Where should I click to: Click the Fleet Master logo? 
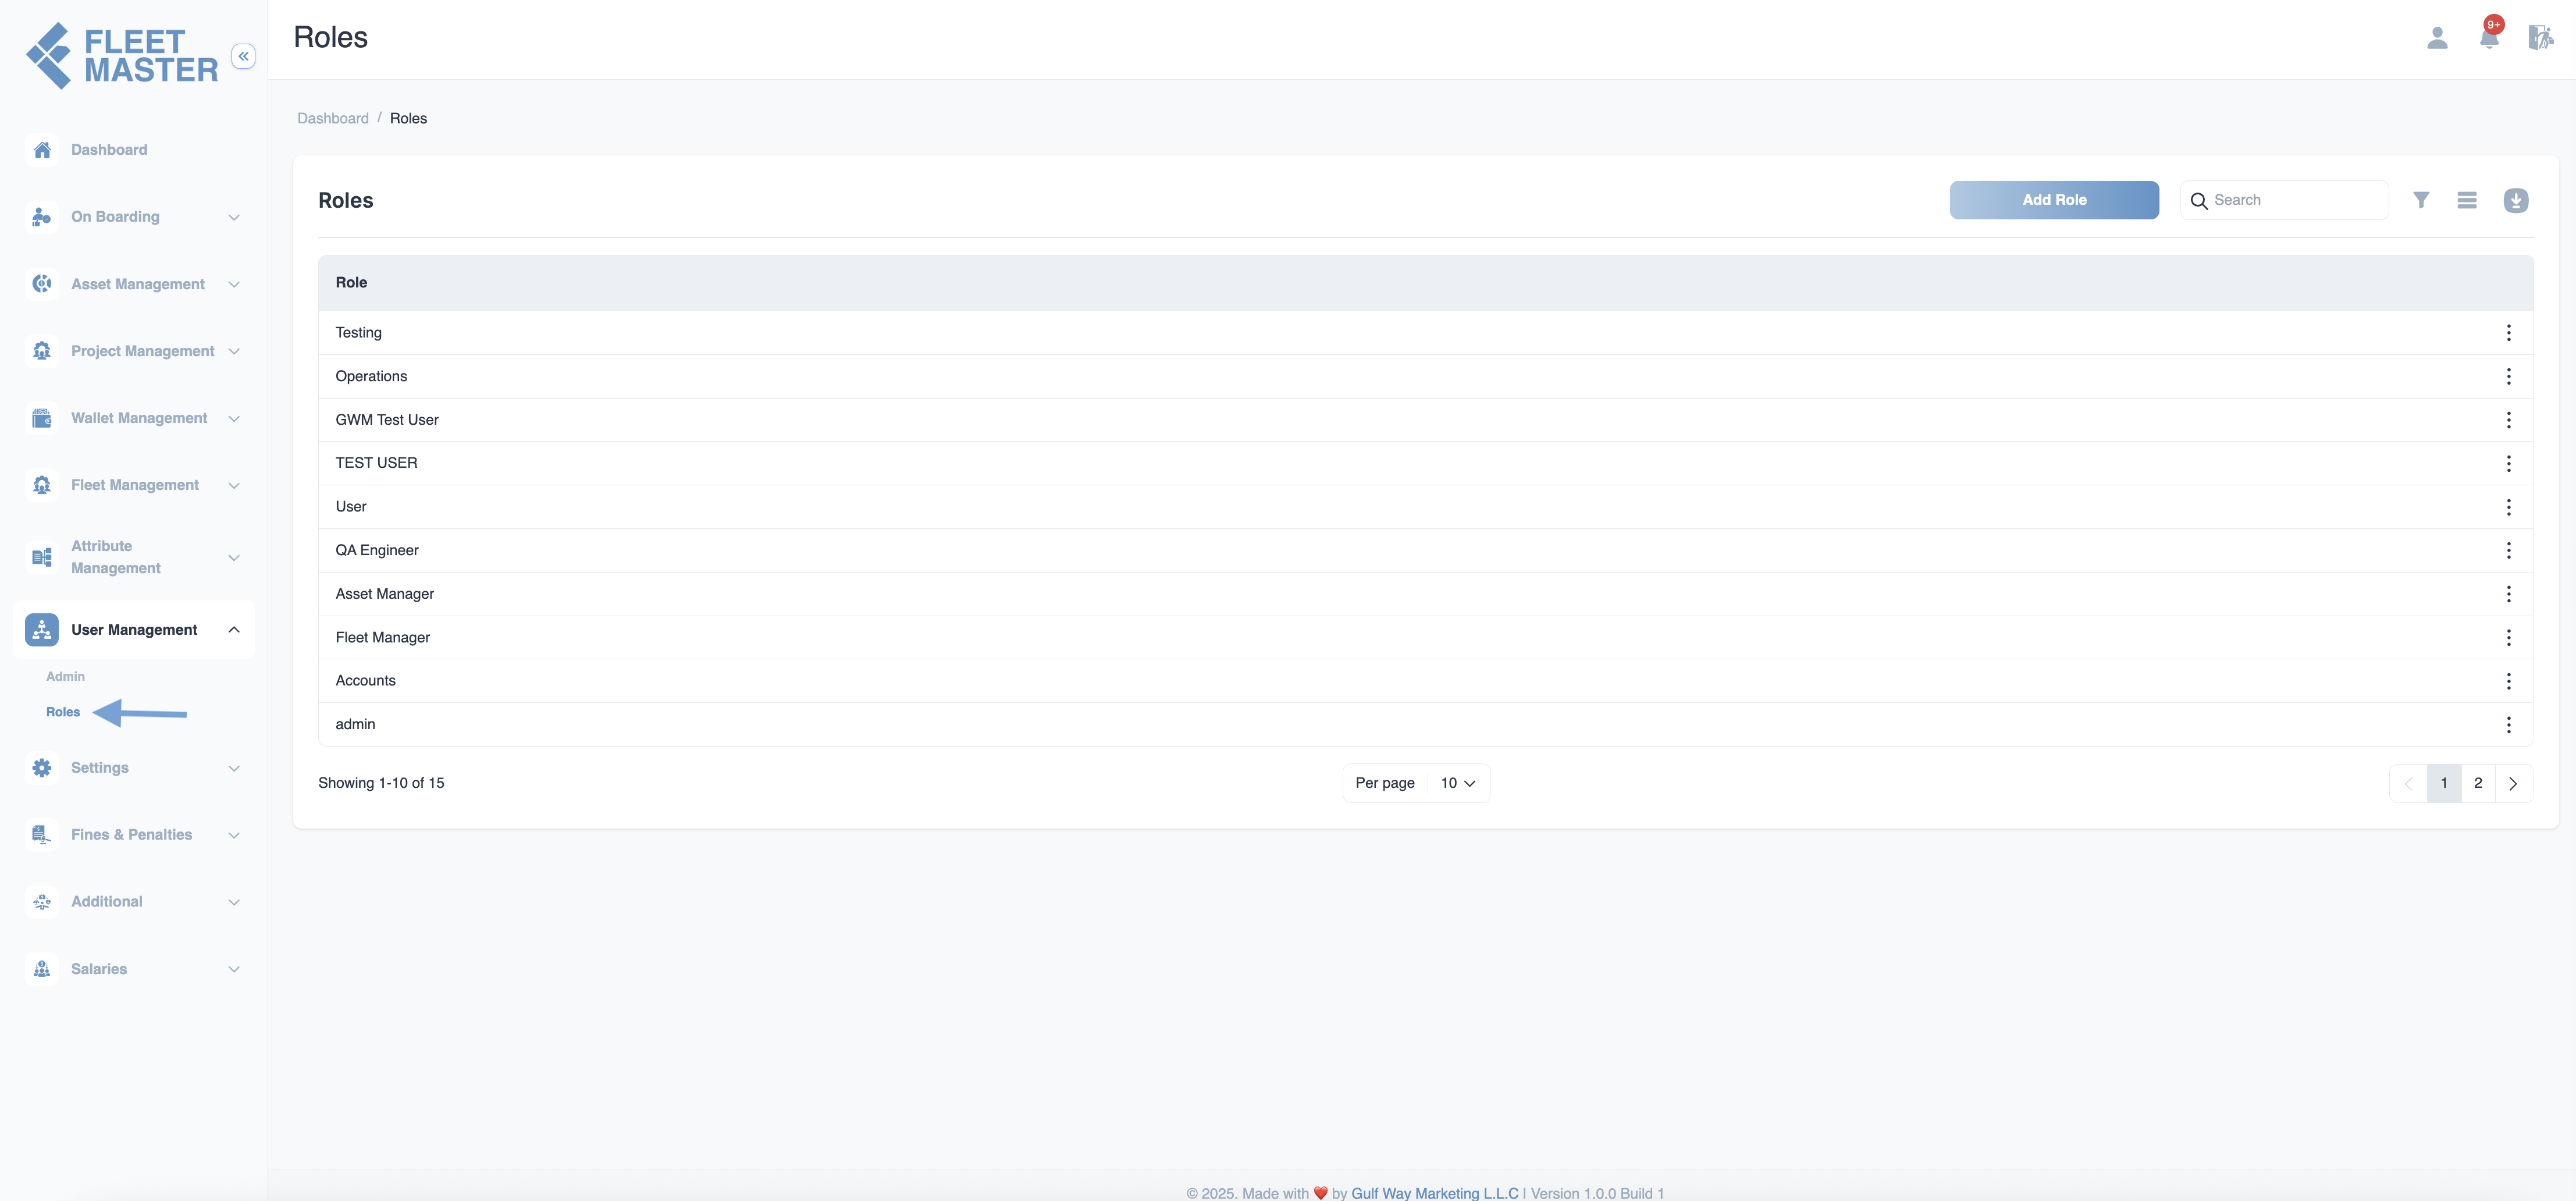(x=122, y=56)
